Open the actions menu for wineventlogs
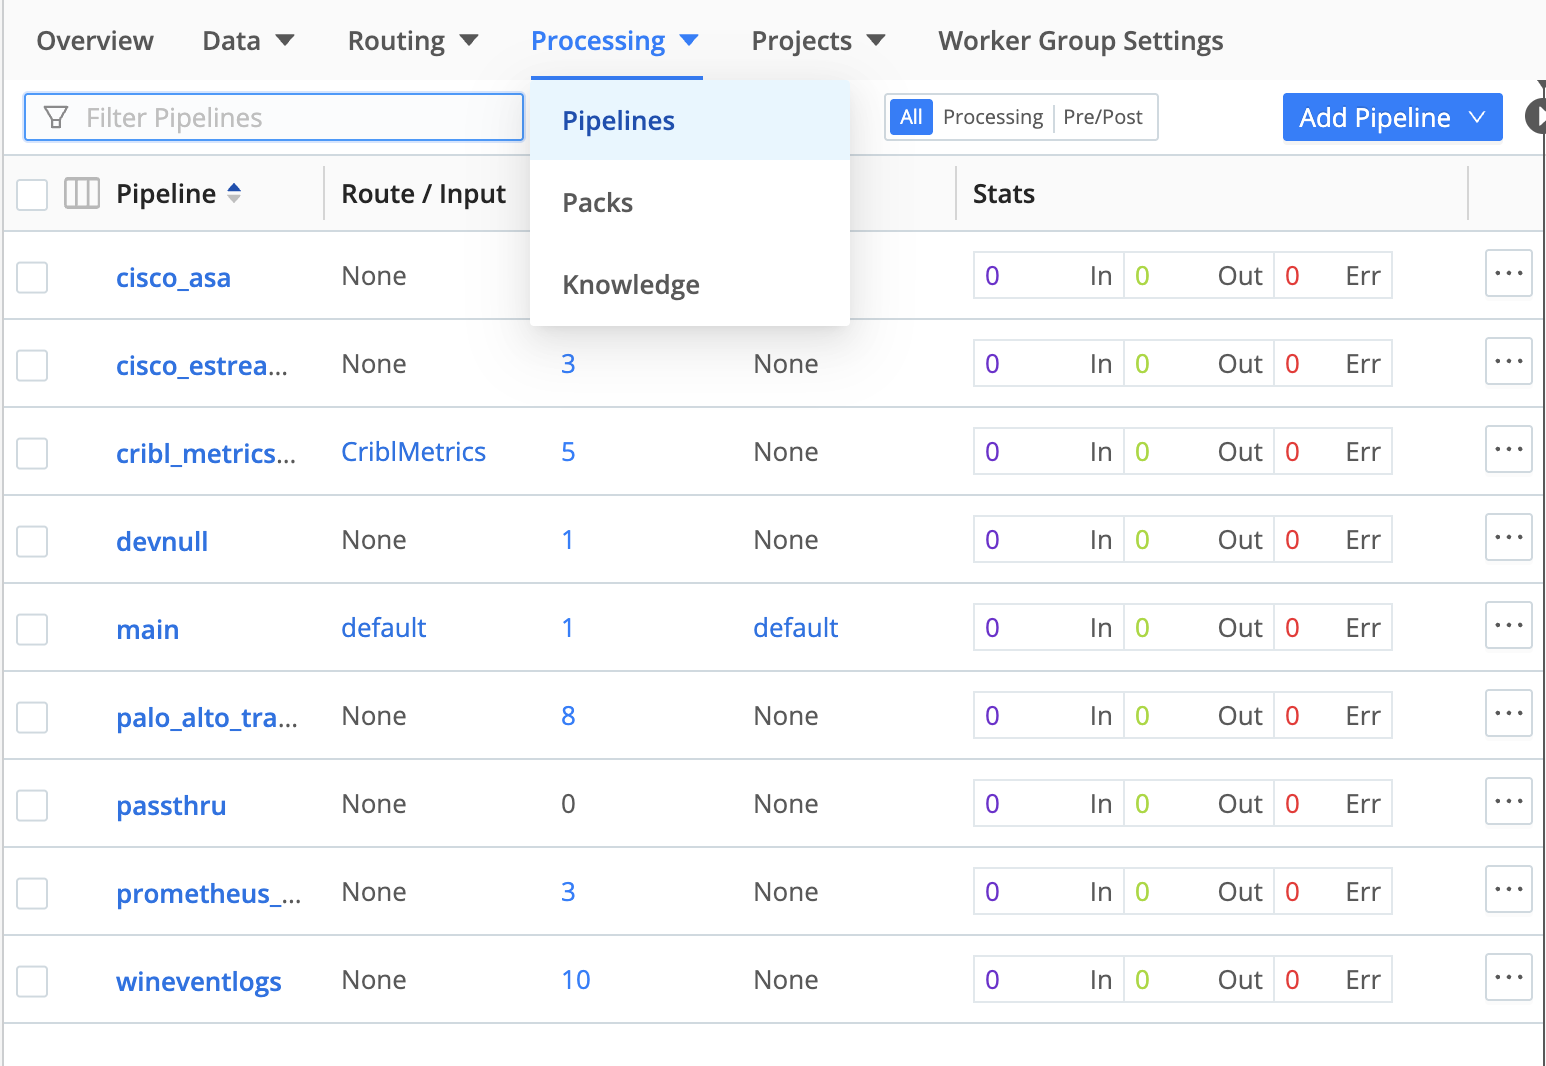1546x1066 pixels. [1508, 977]
